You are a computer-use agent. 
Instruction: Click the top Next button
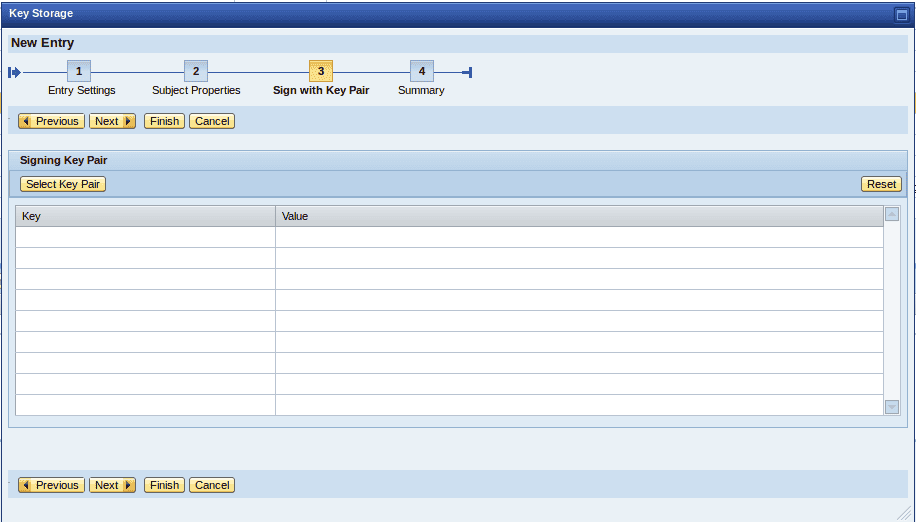point(112,121)
